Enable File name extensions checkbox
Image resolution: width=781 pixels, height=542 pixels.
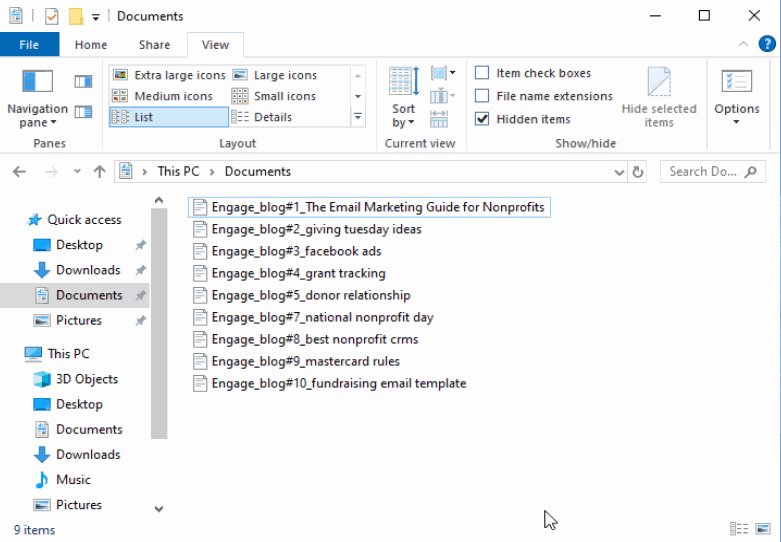click(482, 96)
